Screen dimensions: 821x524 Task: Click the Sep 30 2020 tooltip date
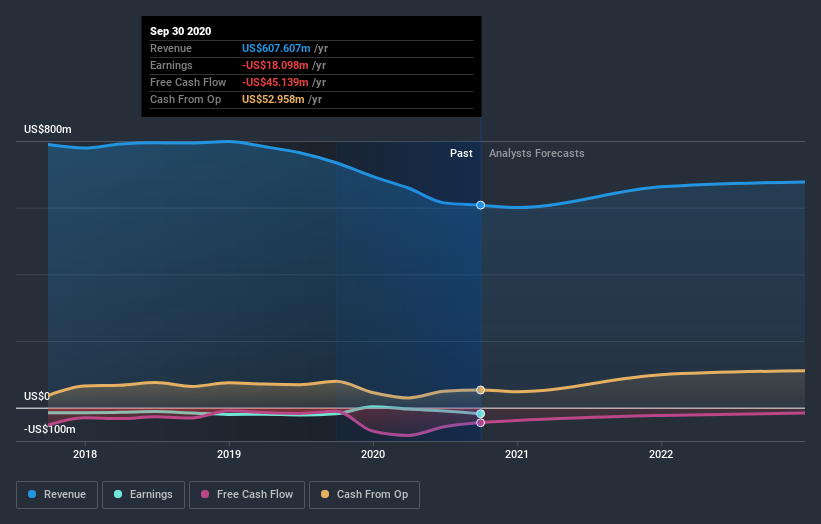click(x=181, y=31)
